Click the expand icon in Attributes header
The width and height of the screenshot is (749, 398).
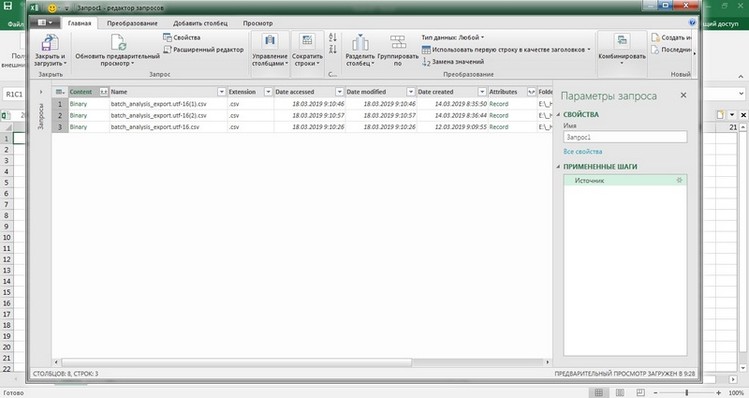point(531,92)
